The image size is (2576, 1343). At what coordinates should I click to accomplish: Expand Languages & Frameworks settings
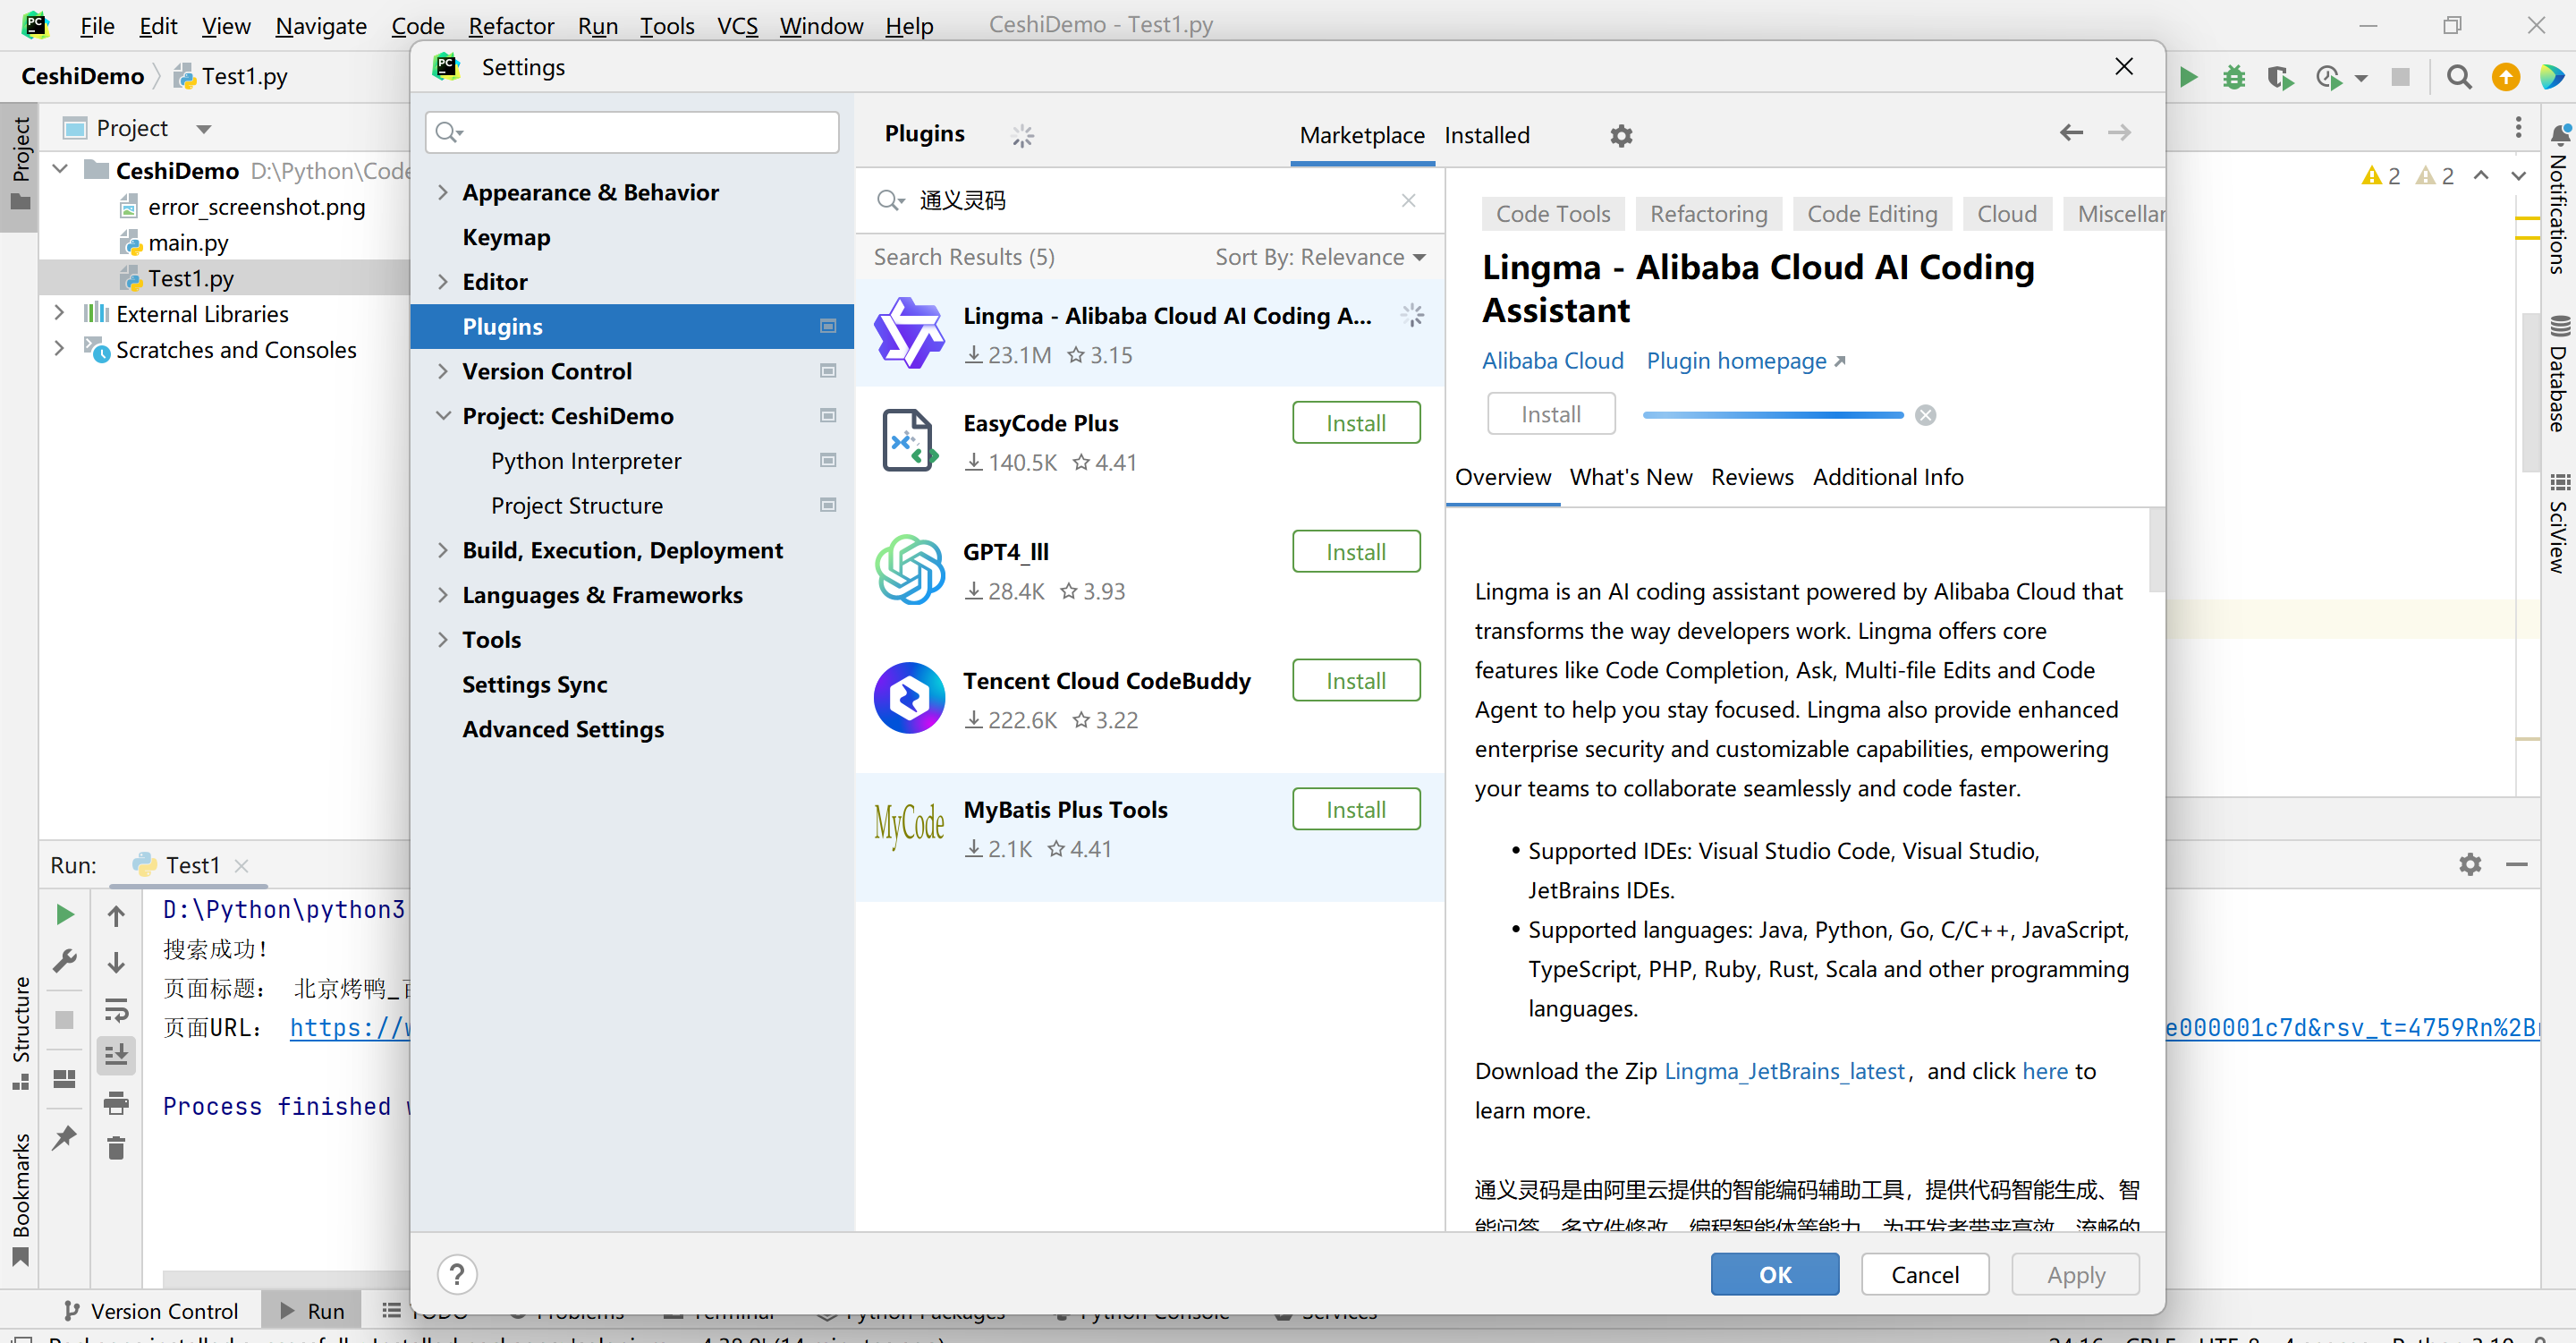point(443,594)
